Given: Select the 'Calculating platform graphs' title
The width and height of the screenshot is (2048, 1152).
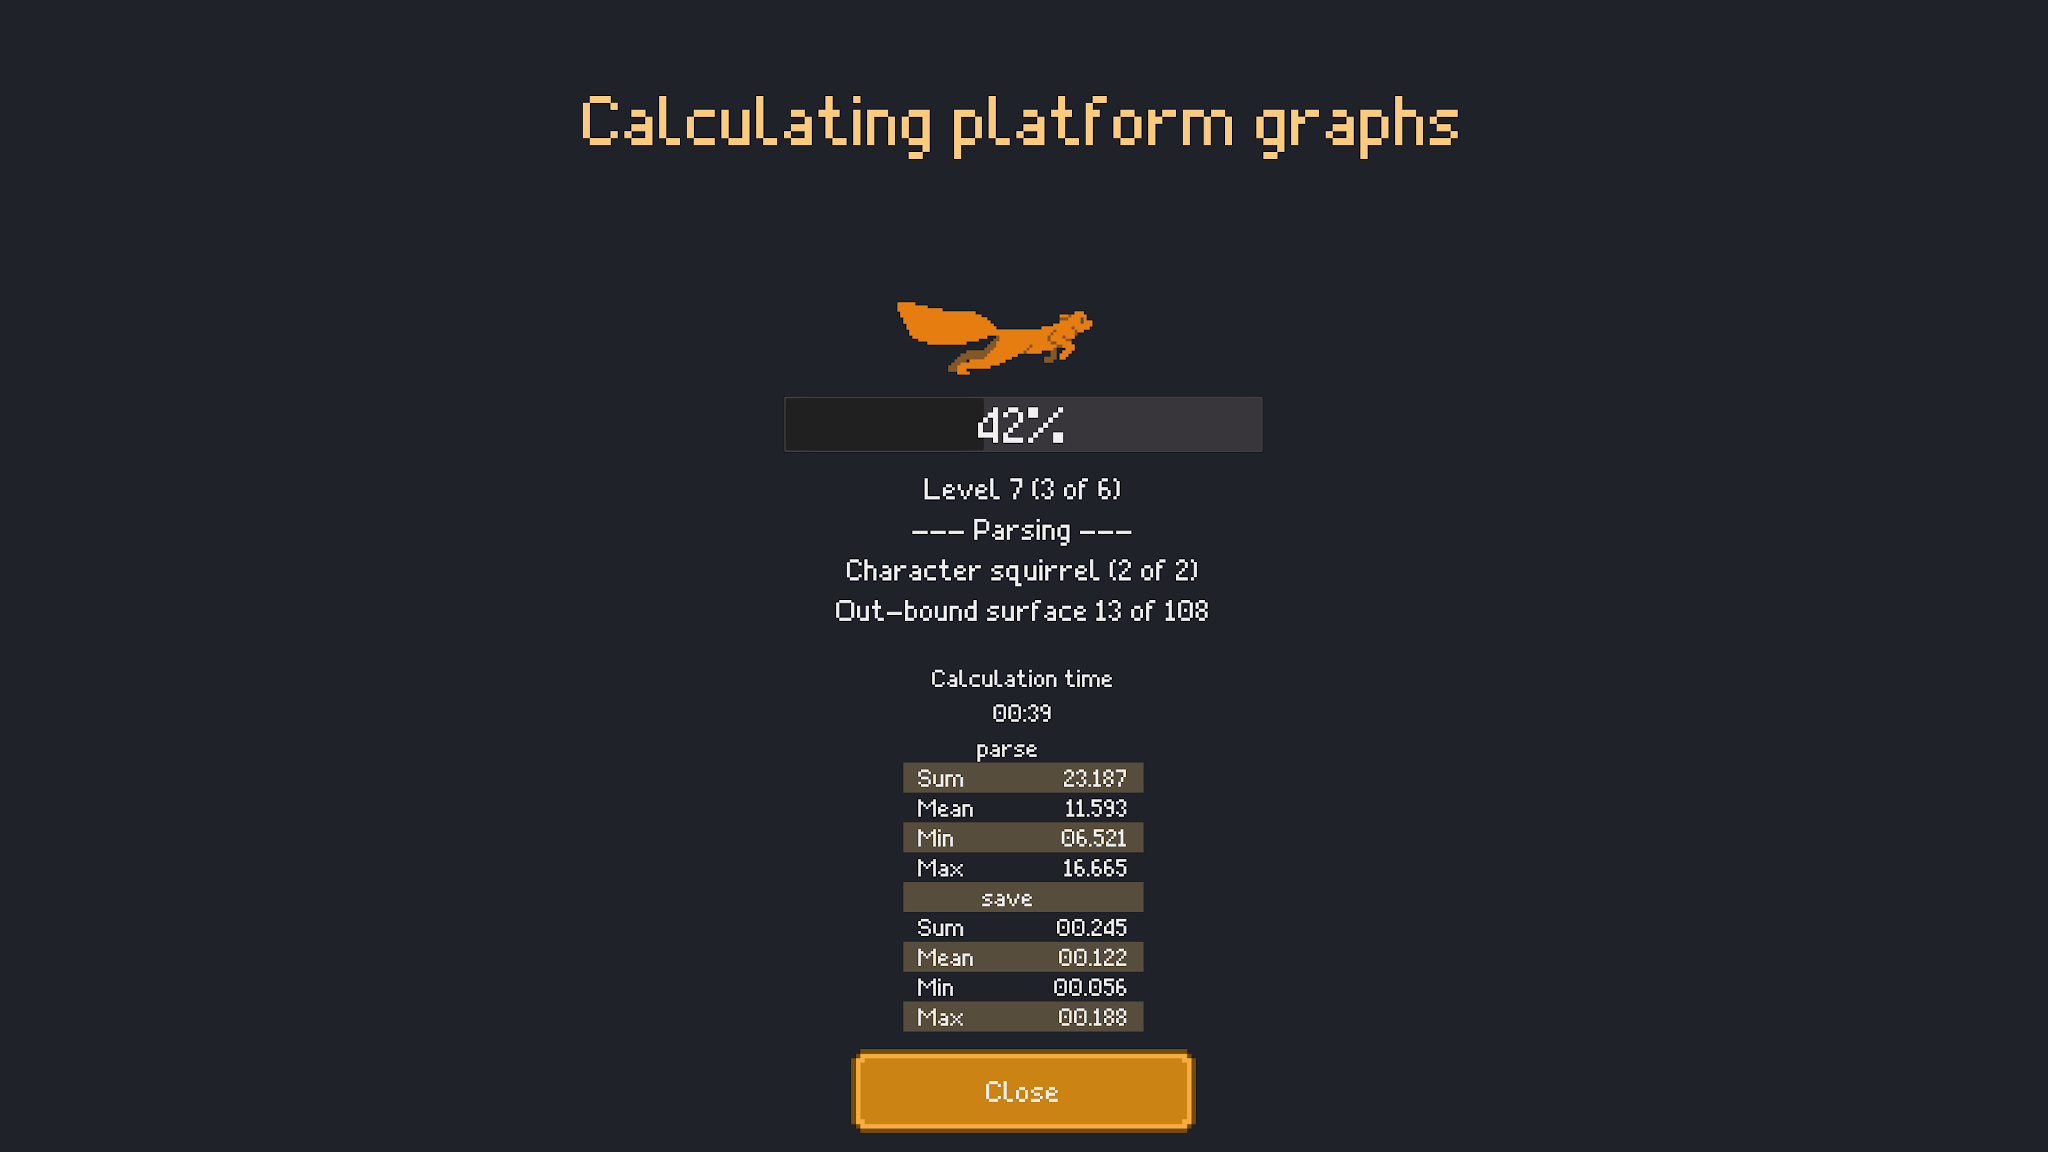Looking at the screenshot, I should tap(1020, 122).
